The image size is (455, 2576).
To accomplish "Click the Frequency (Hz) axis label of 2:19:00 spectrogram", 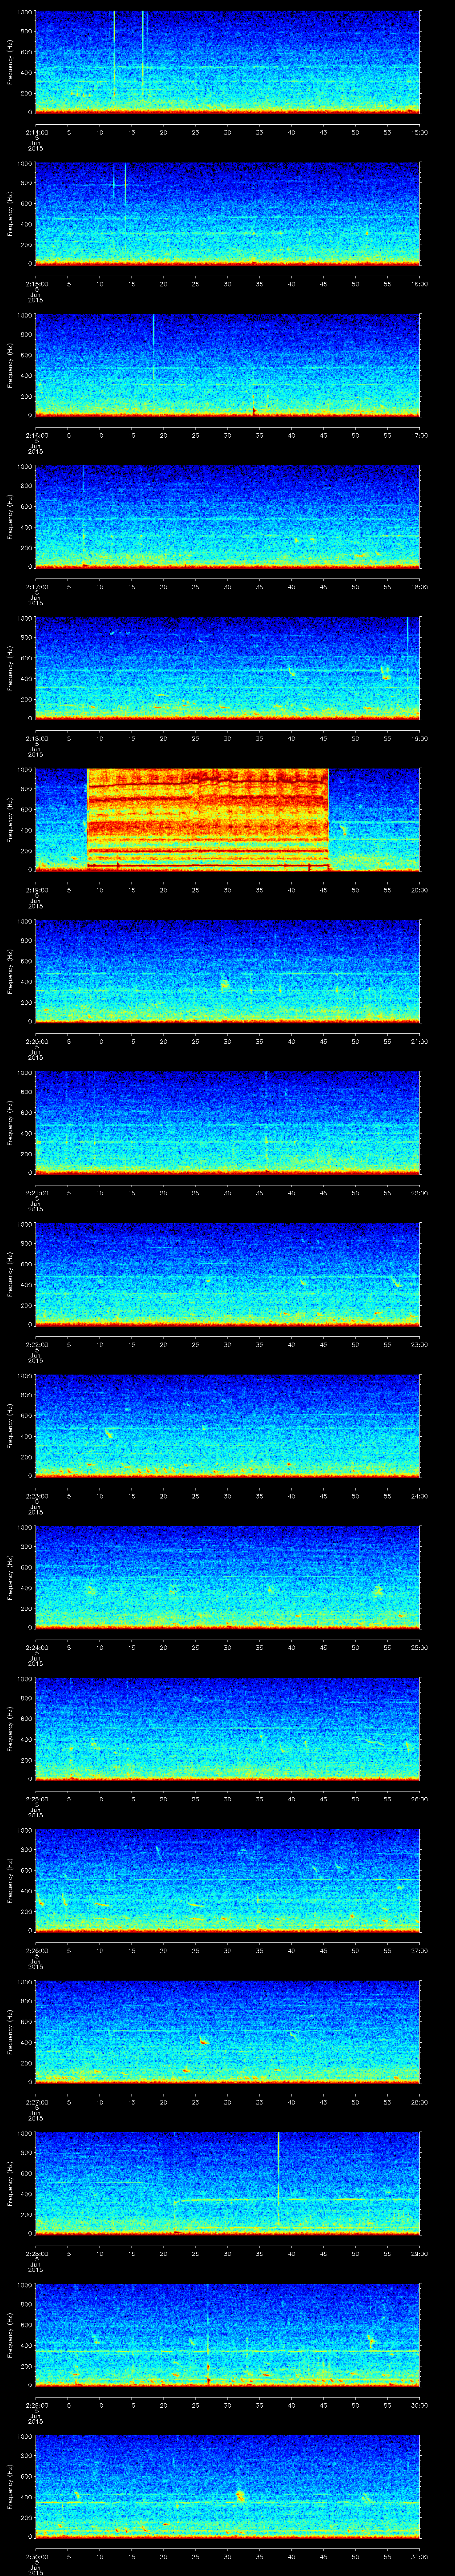I will coord(10,820).
